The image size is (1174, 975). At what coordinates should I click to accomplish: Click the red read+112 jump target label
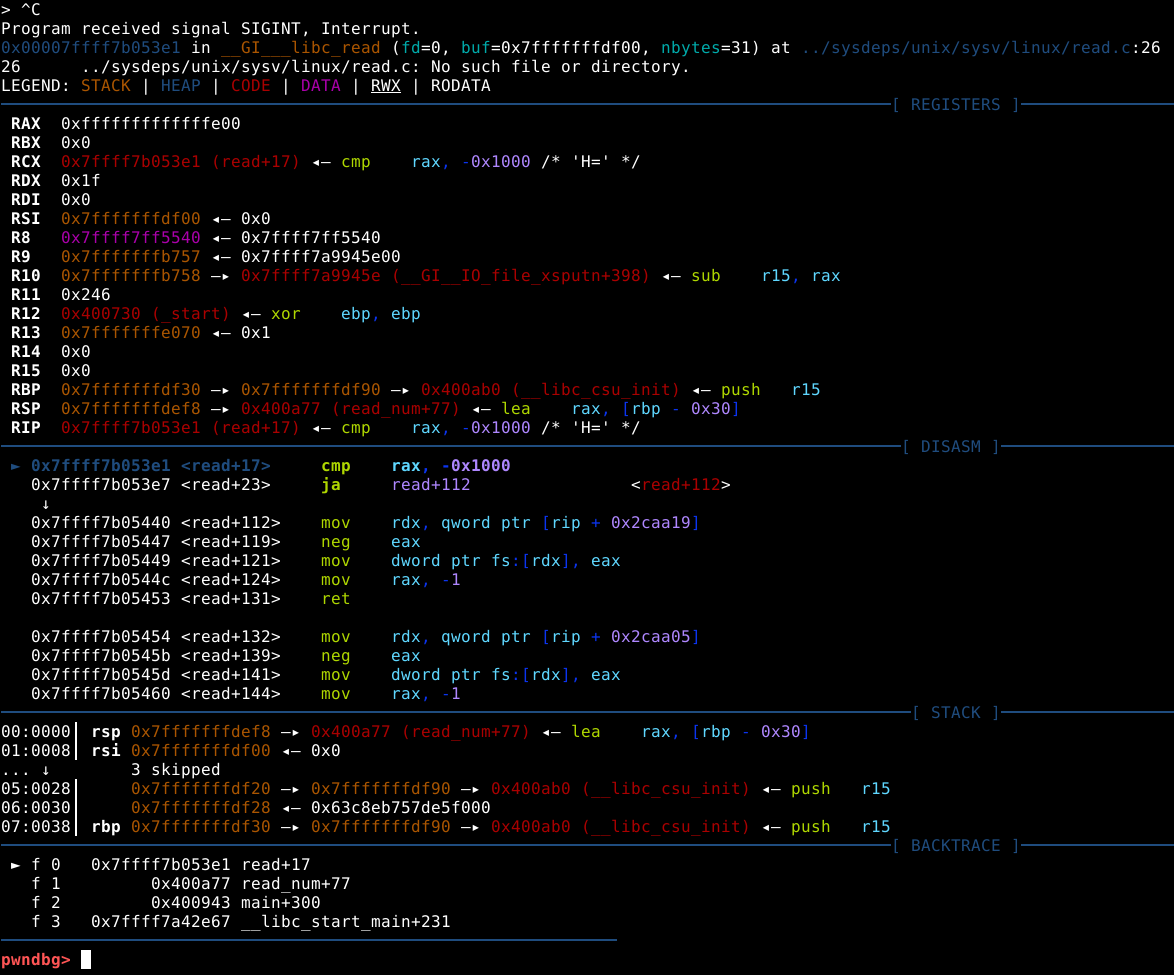point(680,485)
